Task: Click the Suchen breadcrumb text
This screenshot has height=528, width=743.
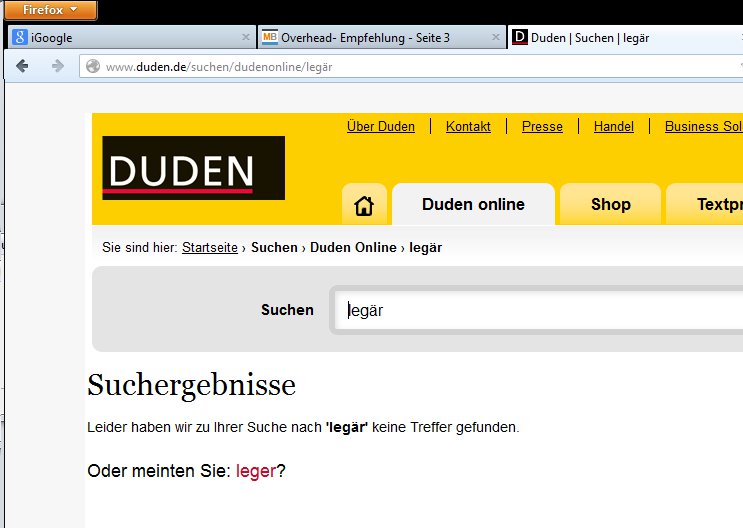Action: 274,247
